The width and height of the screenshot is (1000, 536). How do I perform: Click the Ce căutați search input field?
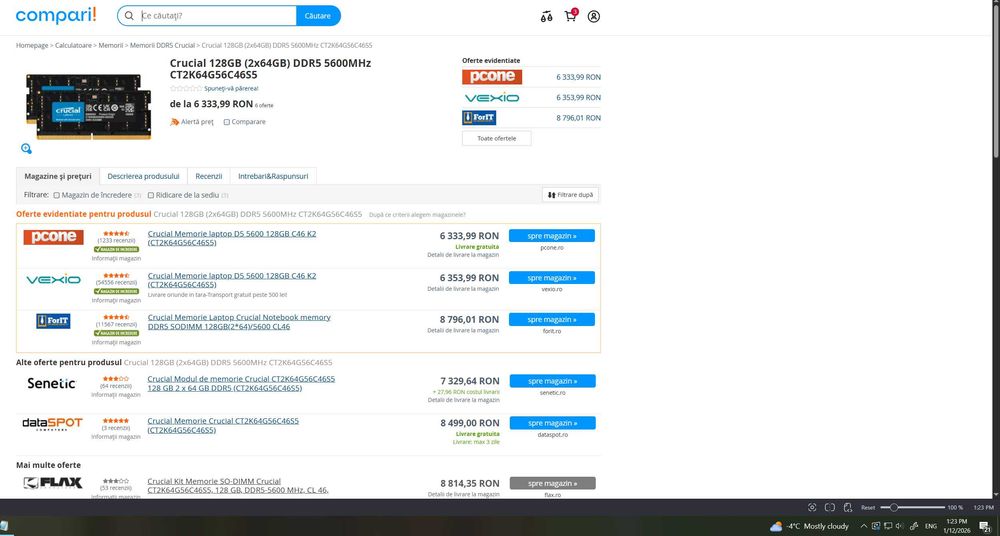tap(217, 16)
